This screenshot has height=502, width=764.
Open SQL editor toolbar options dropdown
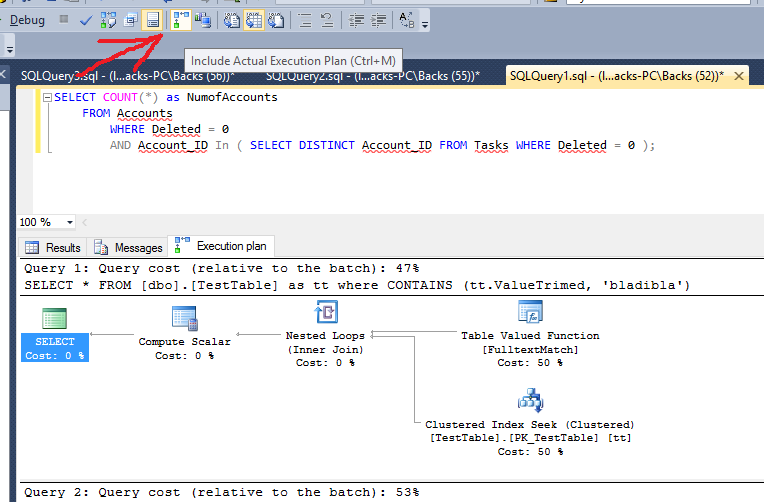pyautogui.click(x=425, y=24)
